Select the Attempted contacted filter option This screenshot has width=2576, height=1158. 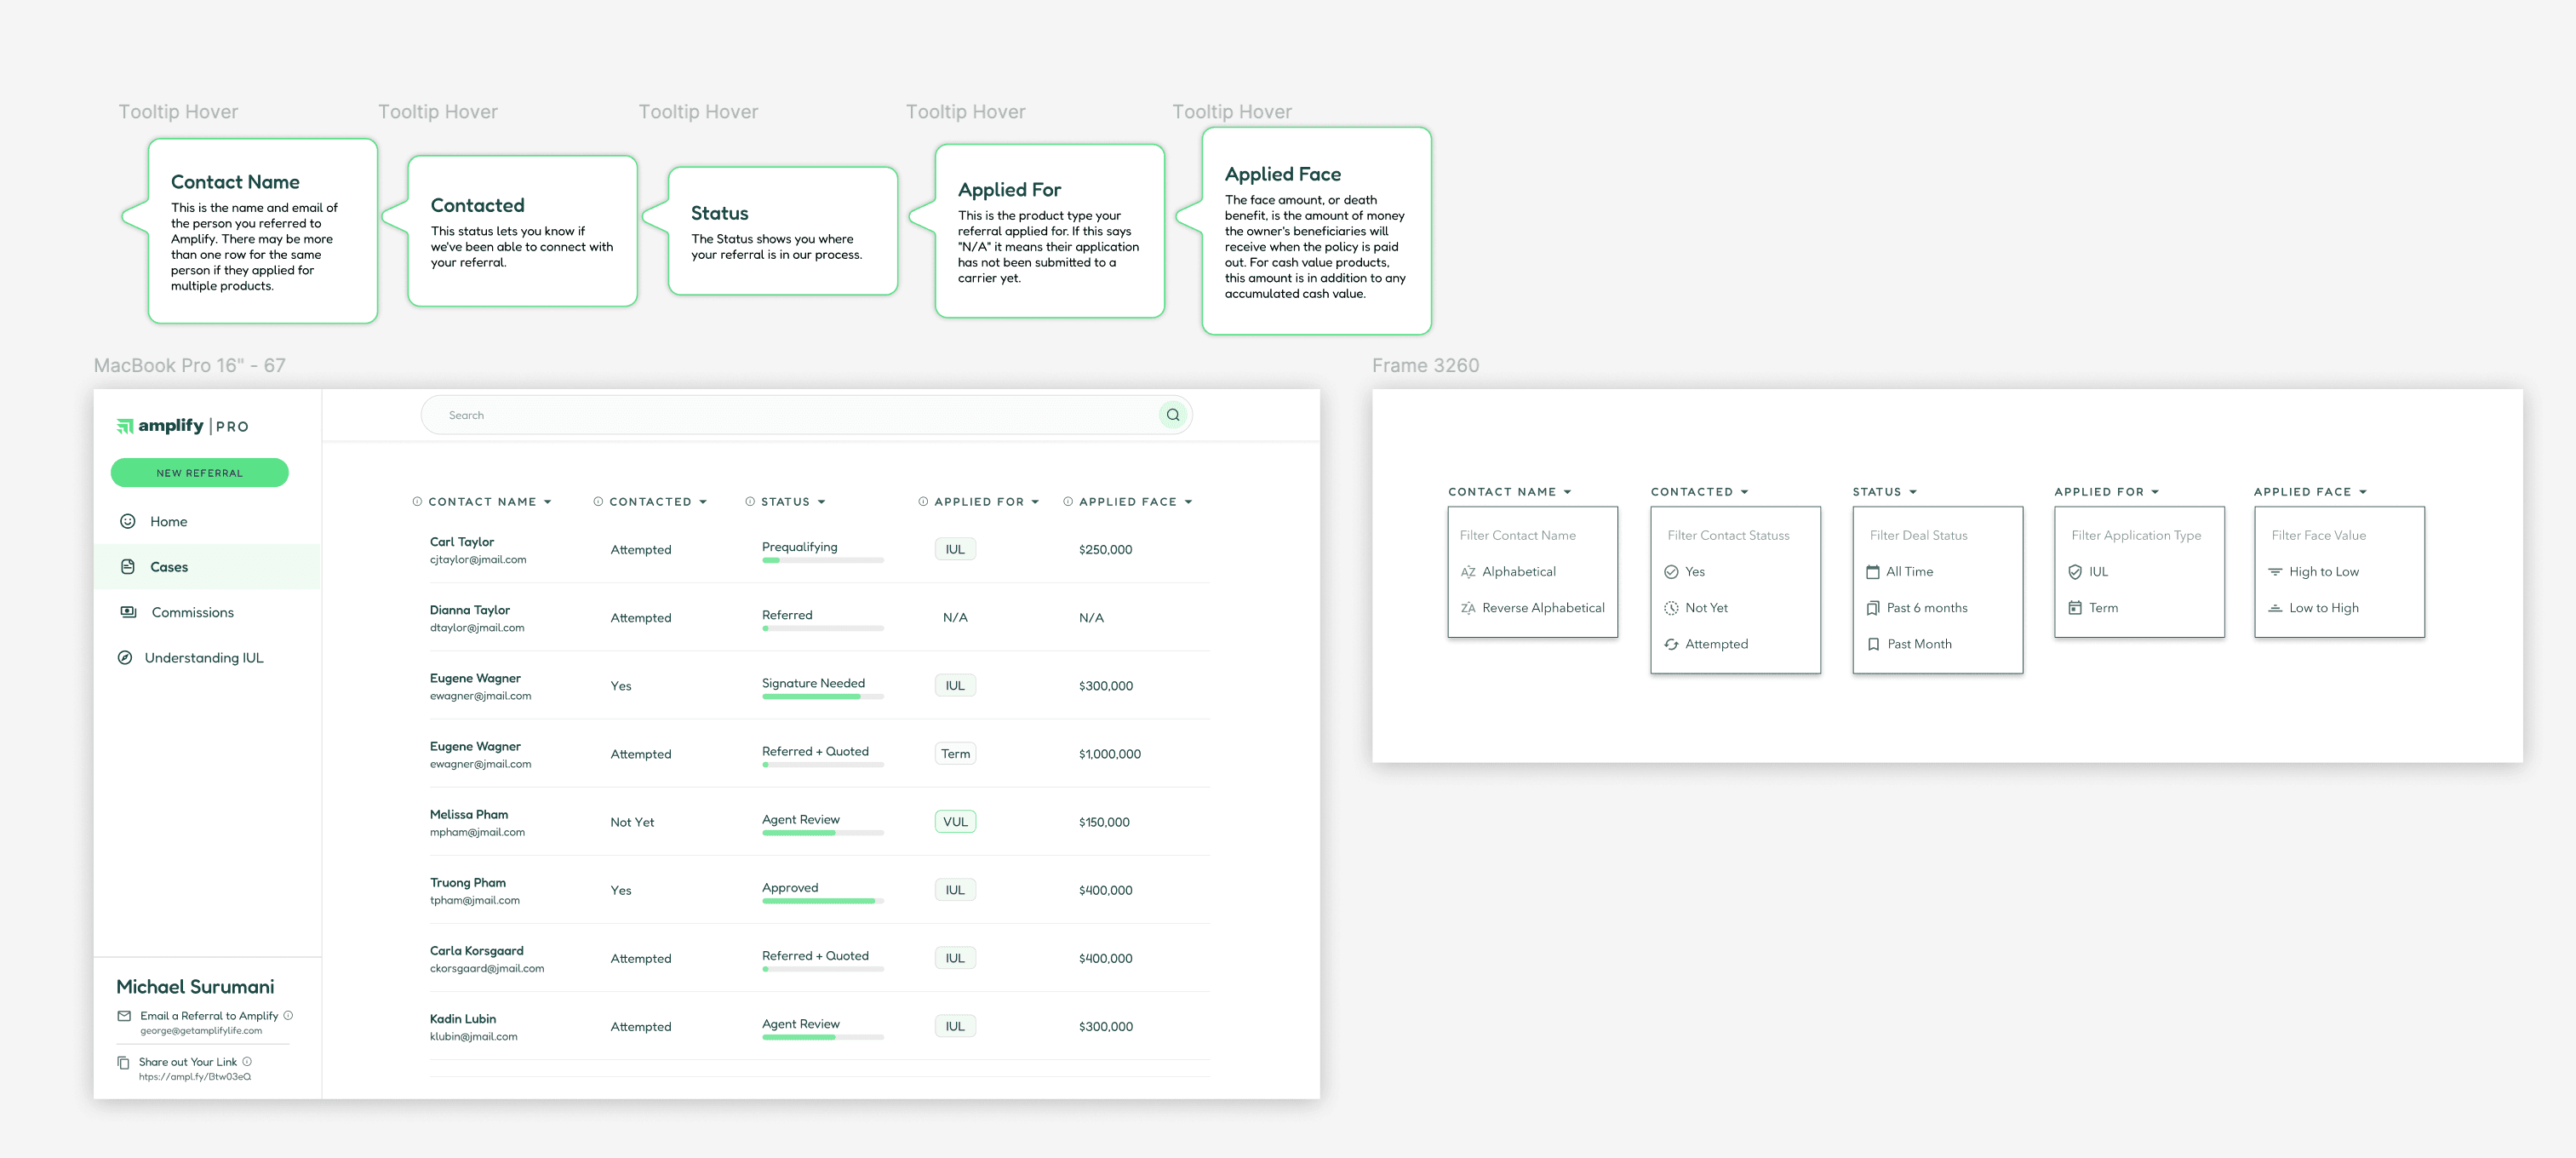1715,644
